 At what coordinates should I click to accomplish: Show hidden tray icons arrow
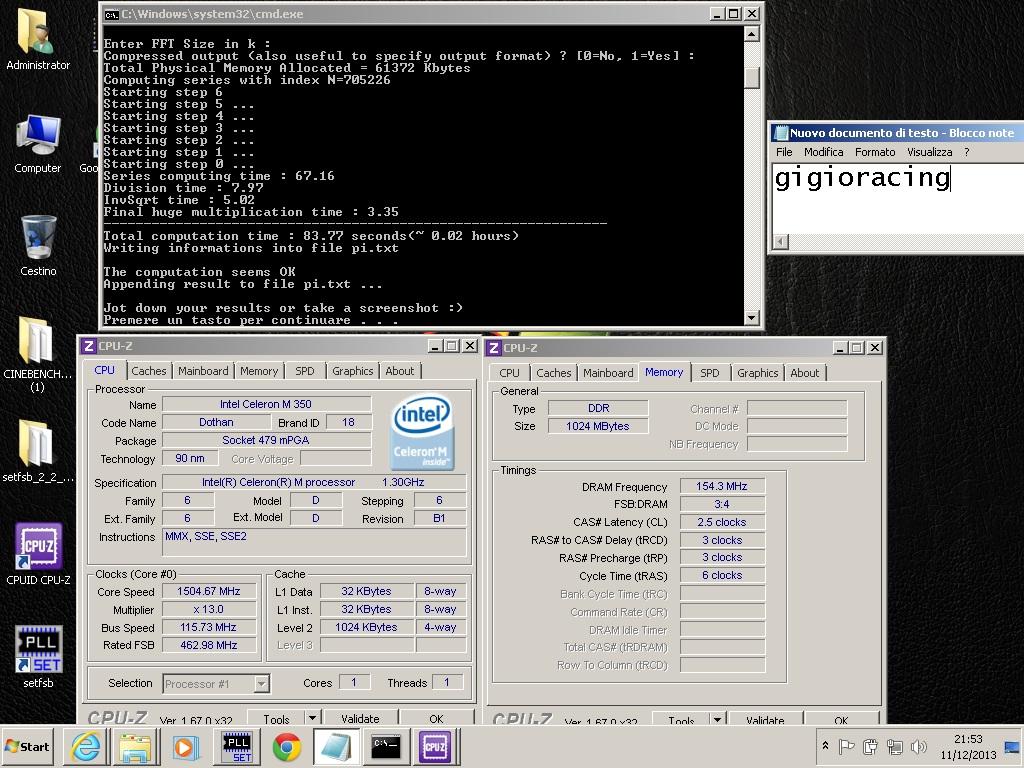pyautogui.click(x=825, y=746)
